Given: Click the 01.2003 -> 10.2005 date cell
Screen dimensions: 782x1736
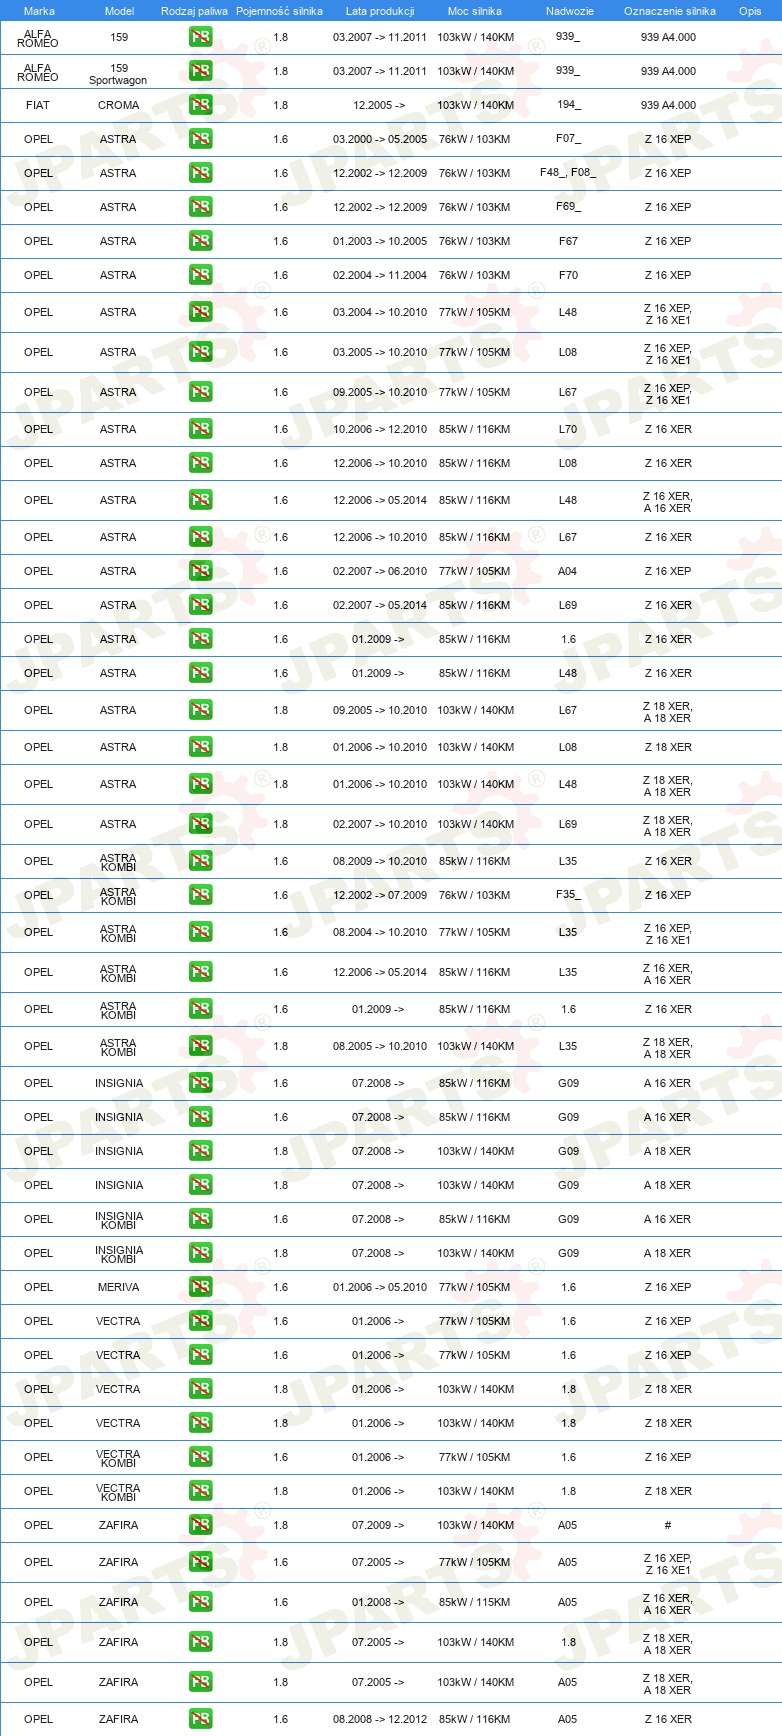Looking at the screenshot, I should 380,241.
